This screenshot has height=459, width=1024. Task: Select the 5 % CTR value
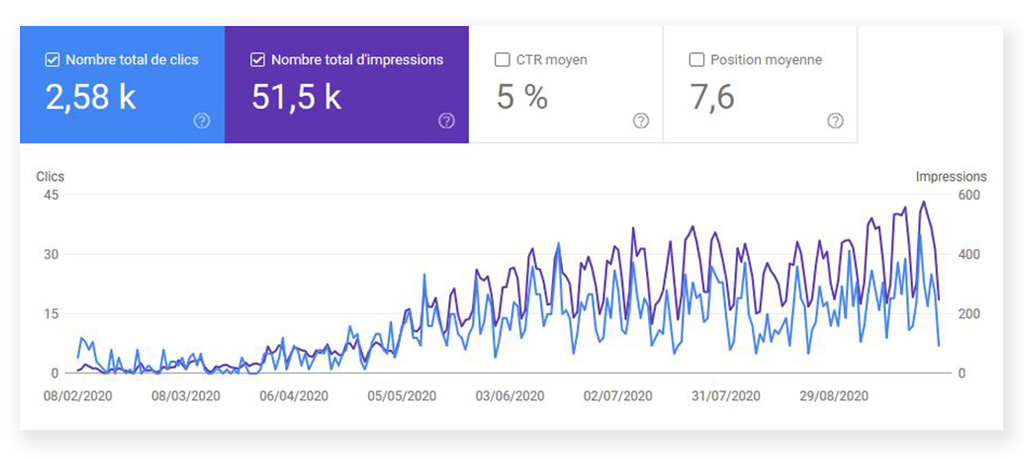point(522,97)
